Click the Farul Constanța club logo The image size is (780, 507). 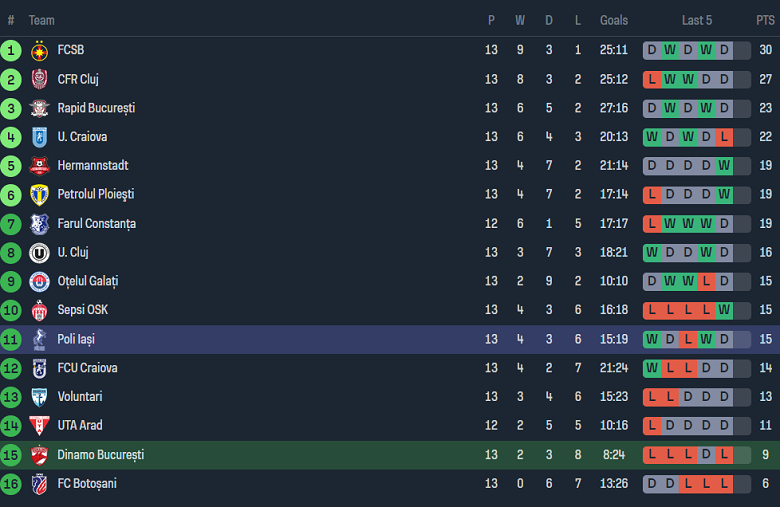click(39, 224)
